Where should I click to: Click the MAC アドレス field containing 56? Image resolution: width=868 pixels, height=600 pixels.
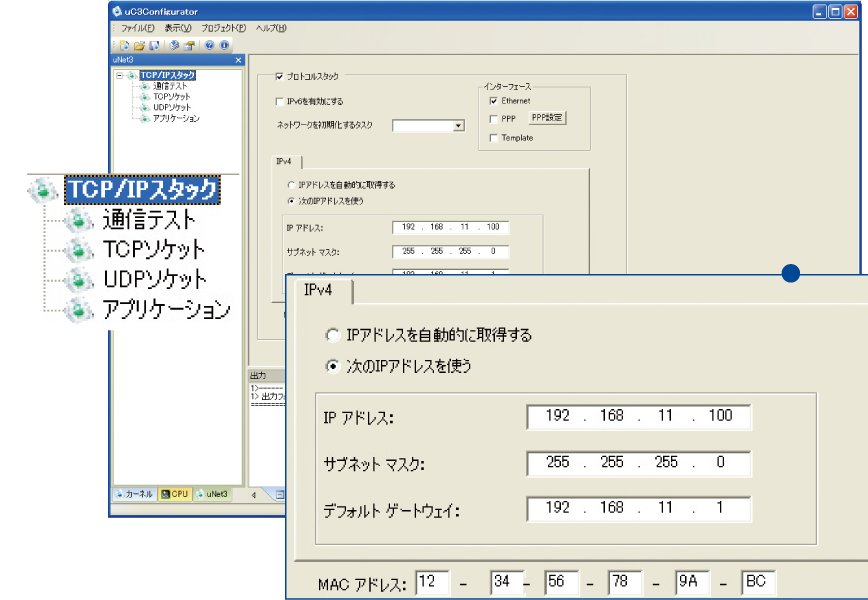[x=561, y=582]
